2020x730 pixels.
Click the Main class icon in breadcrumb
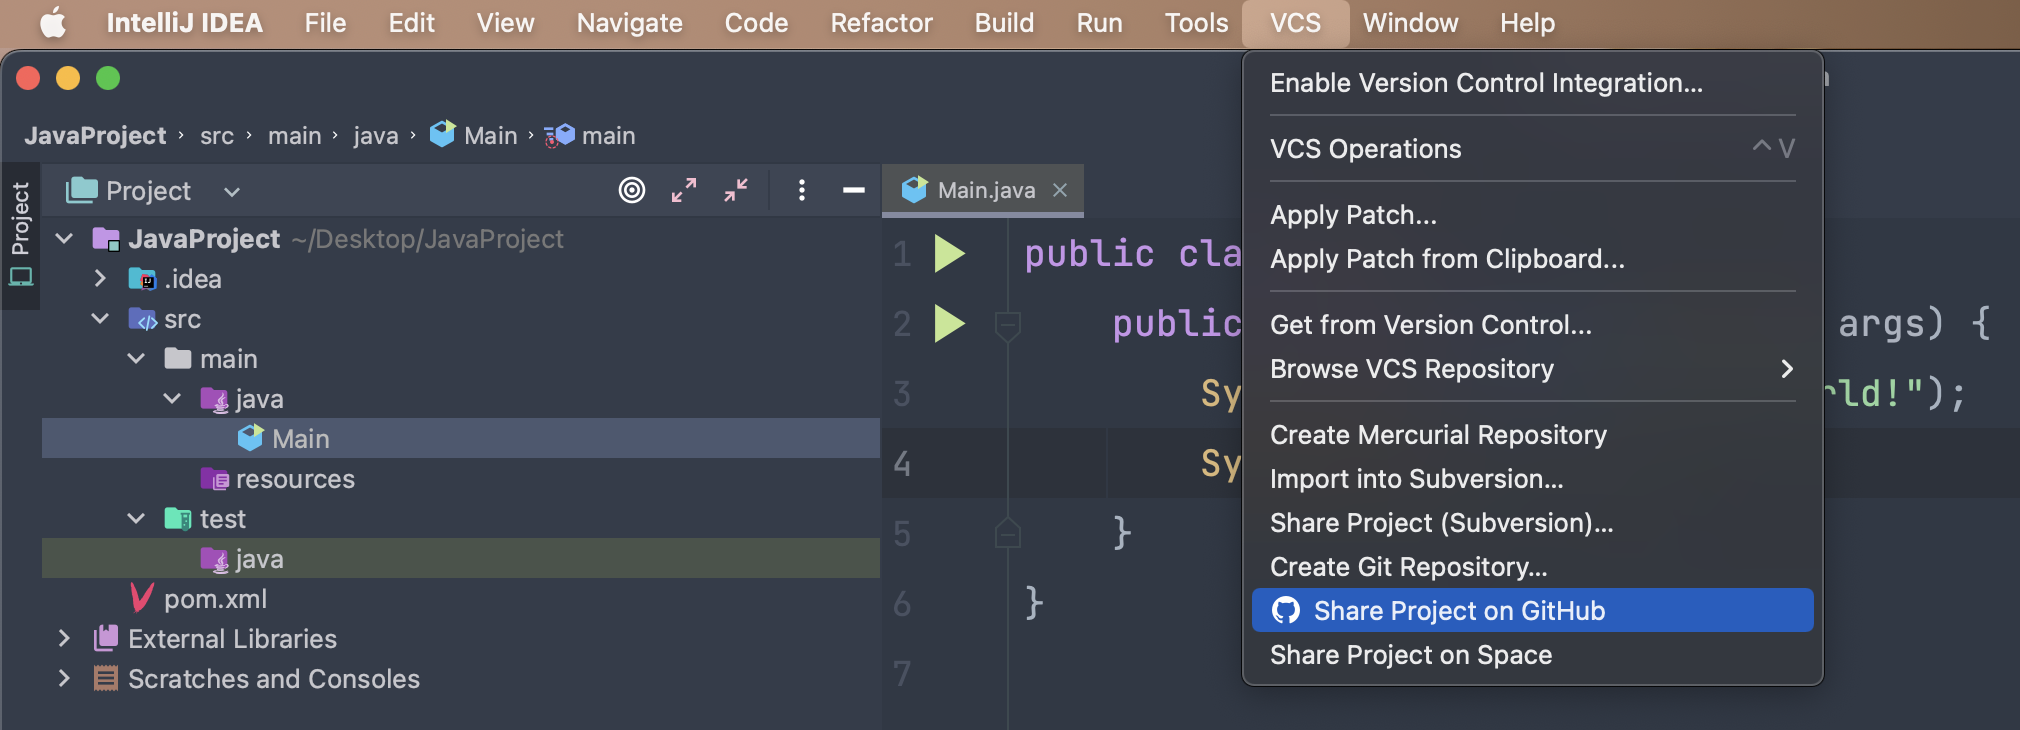443,135
